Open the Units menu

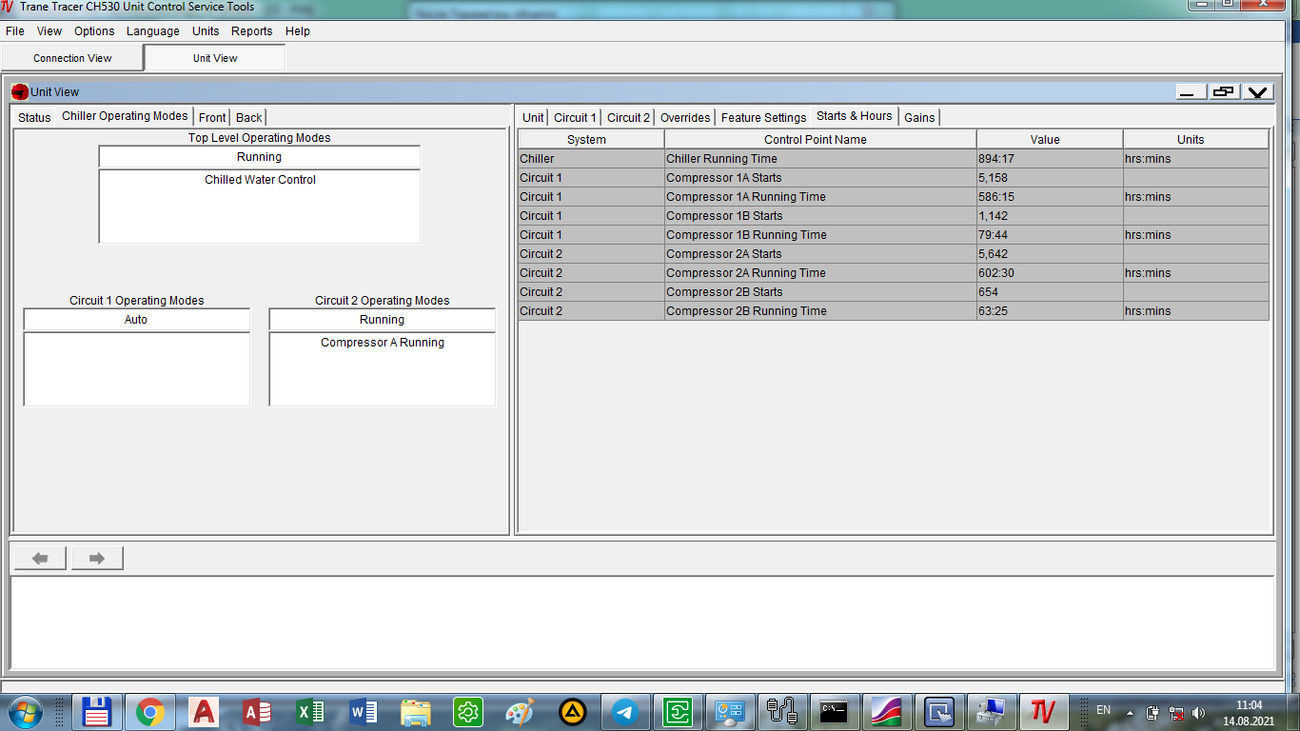(x=206, y=31)
